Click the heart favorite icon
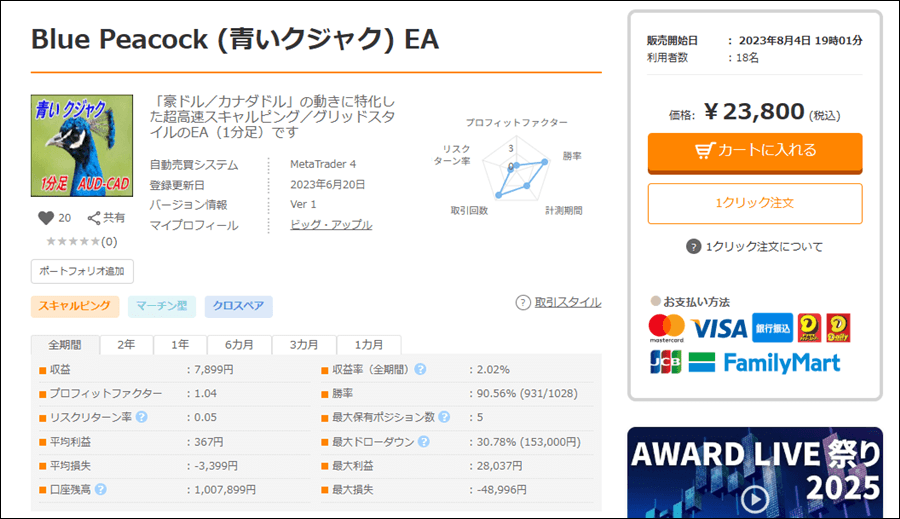This screenshot has height=519, width=900. [45, 218]
